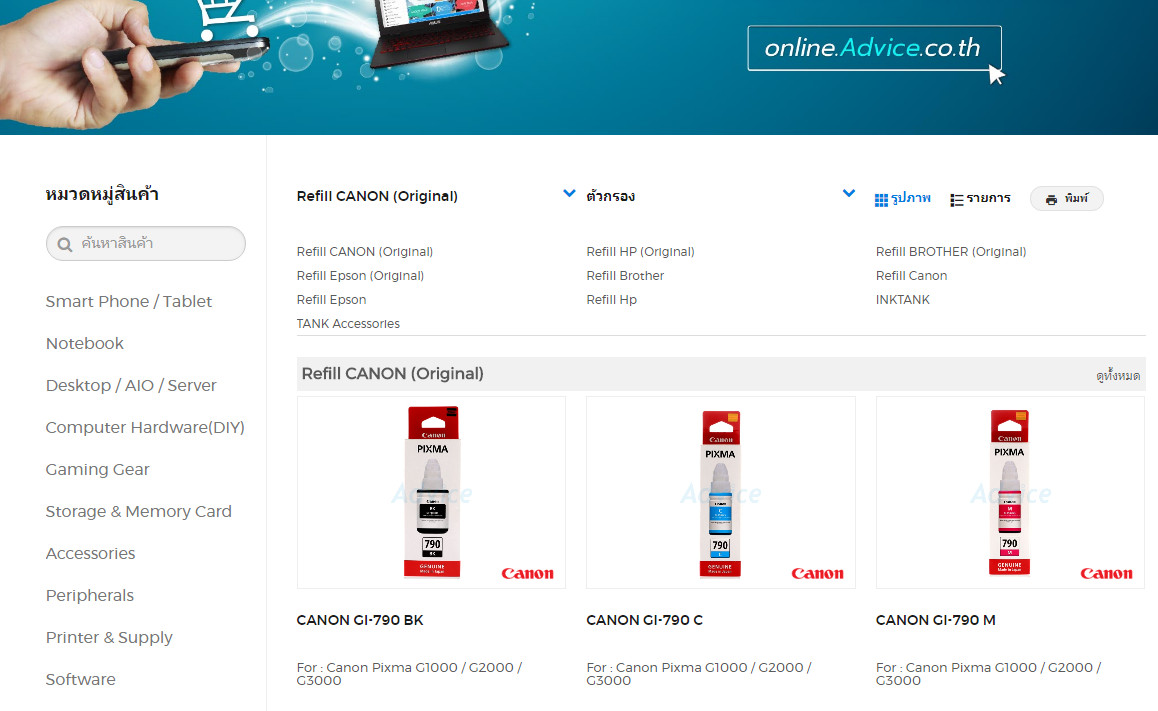Click compatibility description under GI-790 M
Screen dimensions: 1158x711
click(988, 673)
